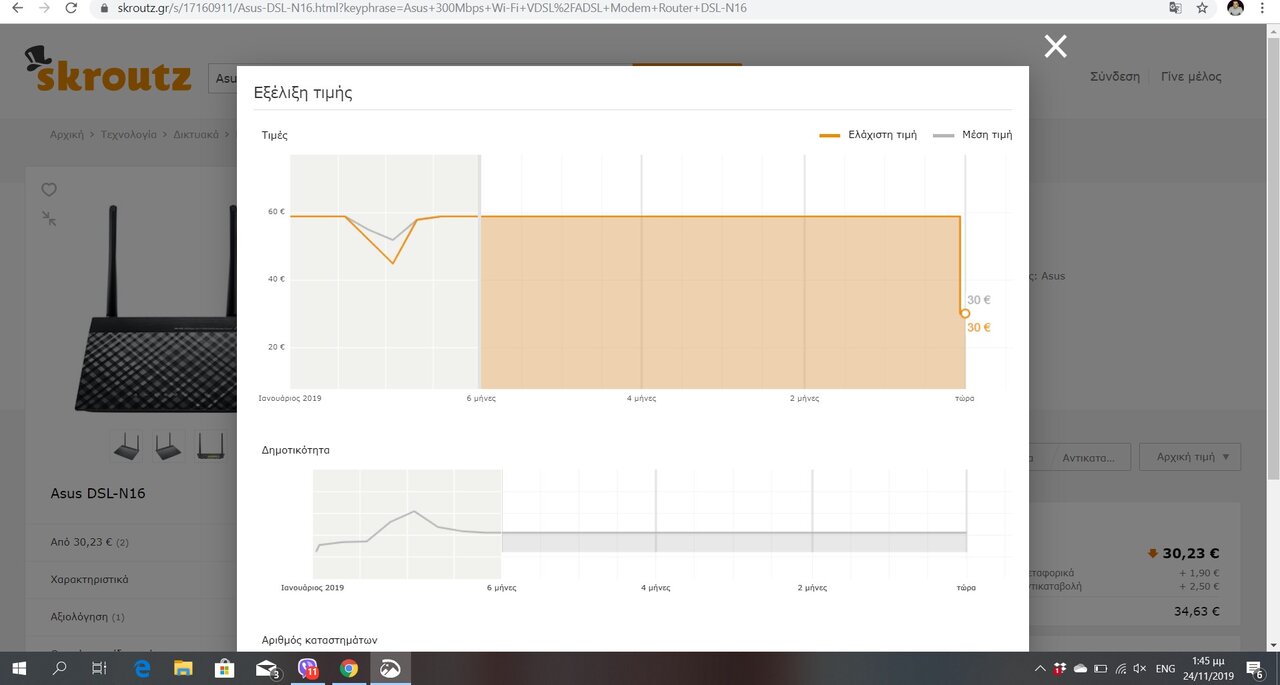Add product to favorites heart icon
This screenshot has width=1280, height=685.
[49, 190]
